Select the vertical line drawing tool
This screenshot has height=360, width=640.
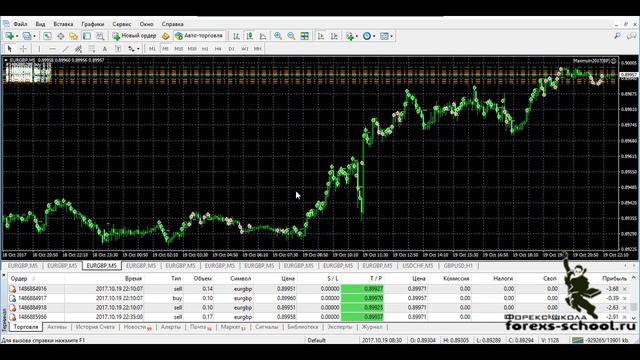coord(39,49)
